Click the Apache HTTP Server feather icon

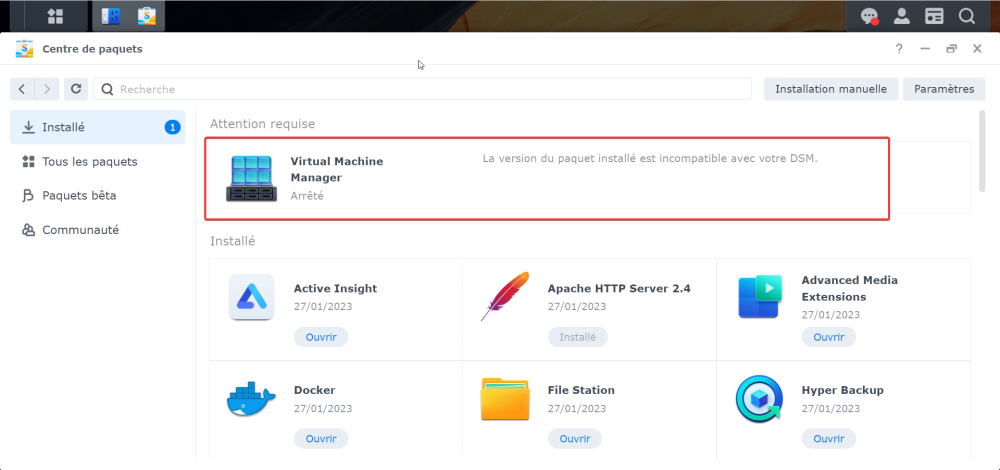[x=504, y=296]
